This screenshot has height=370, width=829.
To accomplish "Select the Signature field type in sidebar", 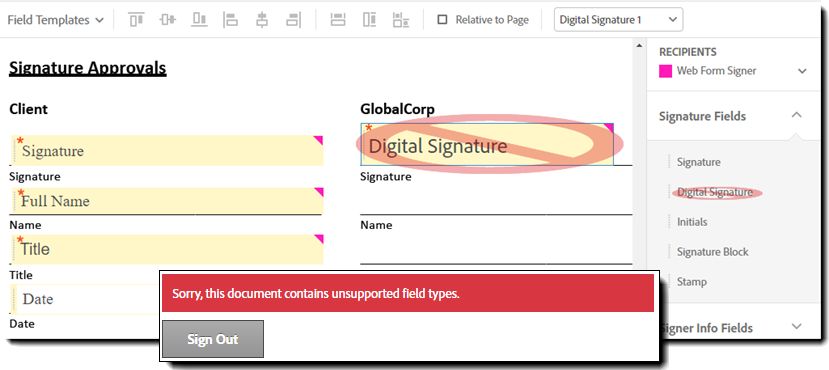I will tap(698, 162).
